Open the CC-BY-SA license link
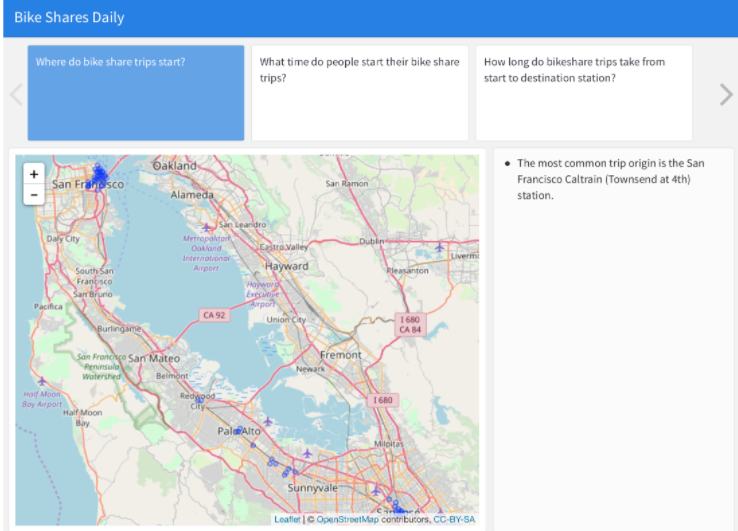The width and height of the screenshot is (738, 531). [454, 519]
